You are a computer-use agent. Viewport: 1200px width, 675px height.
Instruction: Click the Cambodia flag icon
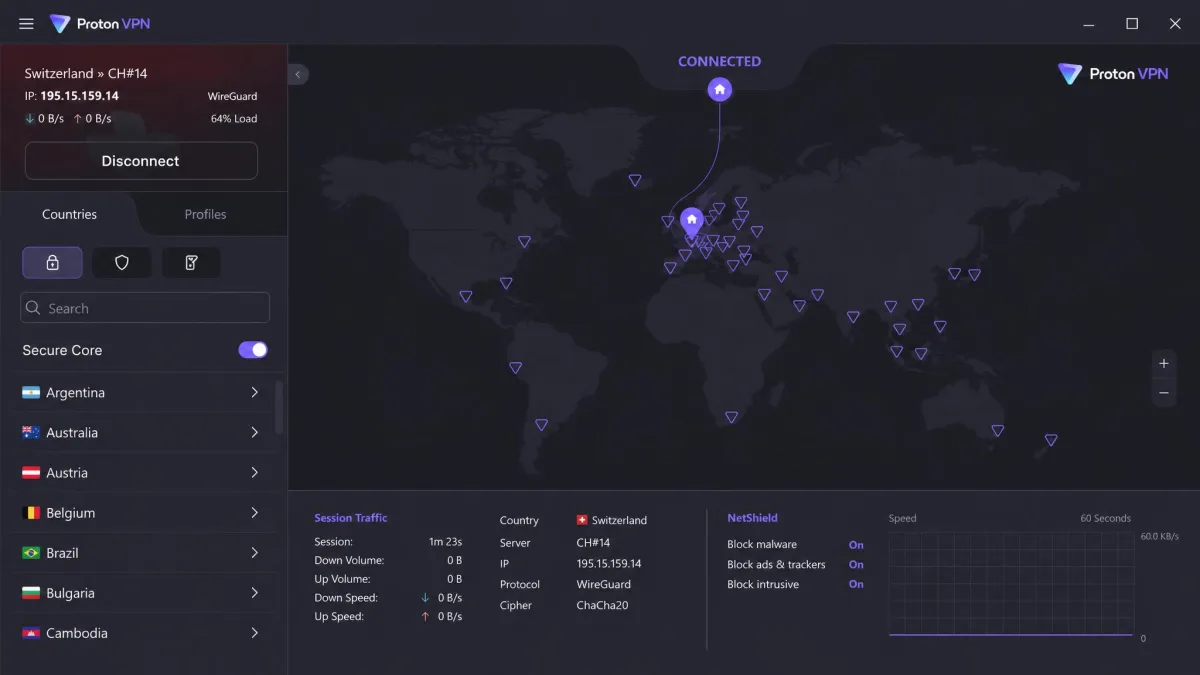31,633
